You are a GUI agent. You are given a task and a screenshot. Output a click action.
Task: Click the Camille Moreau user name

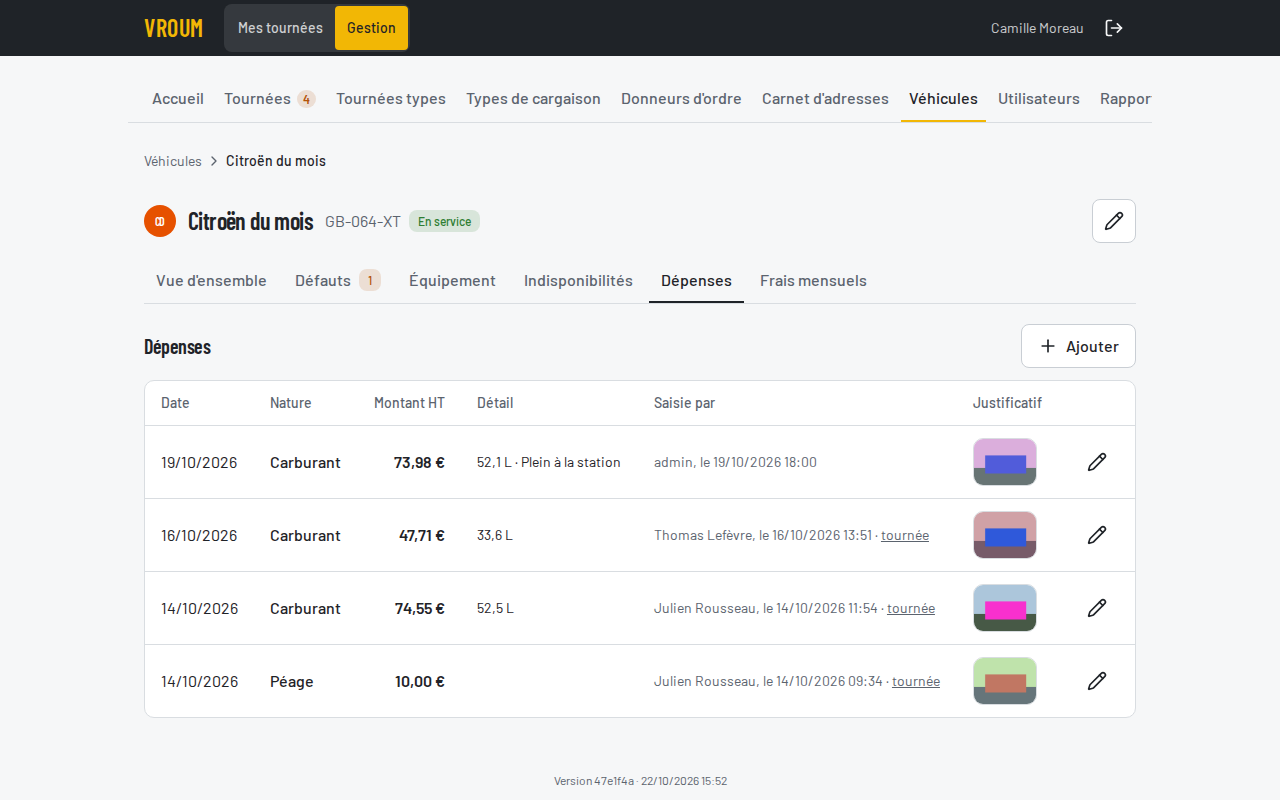[1037, 28]
